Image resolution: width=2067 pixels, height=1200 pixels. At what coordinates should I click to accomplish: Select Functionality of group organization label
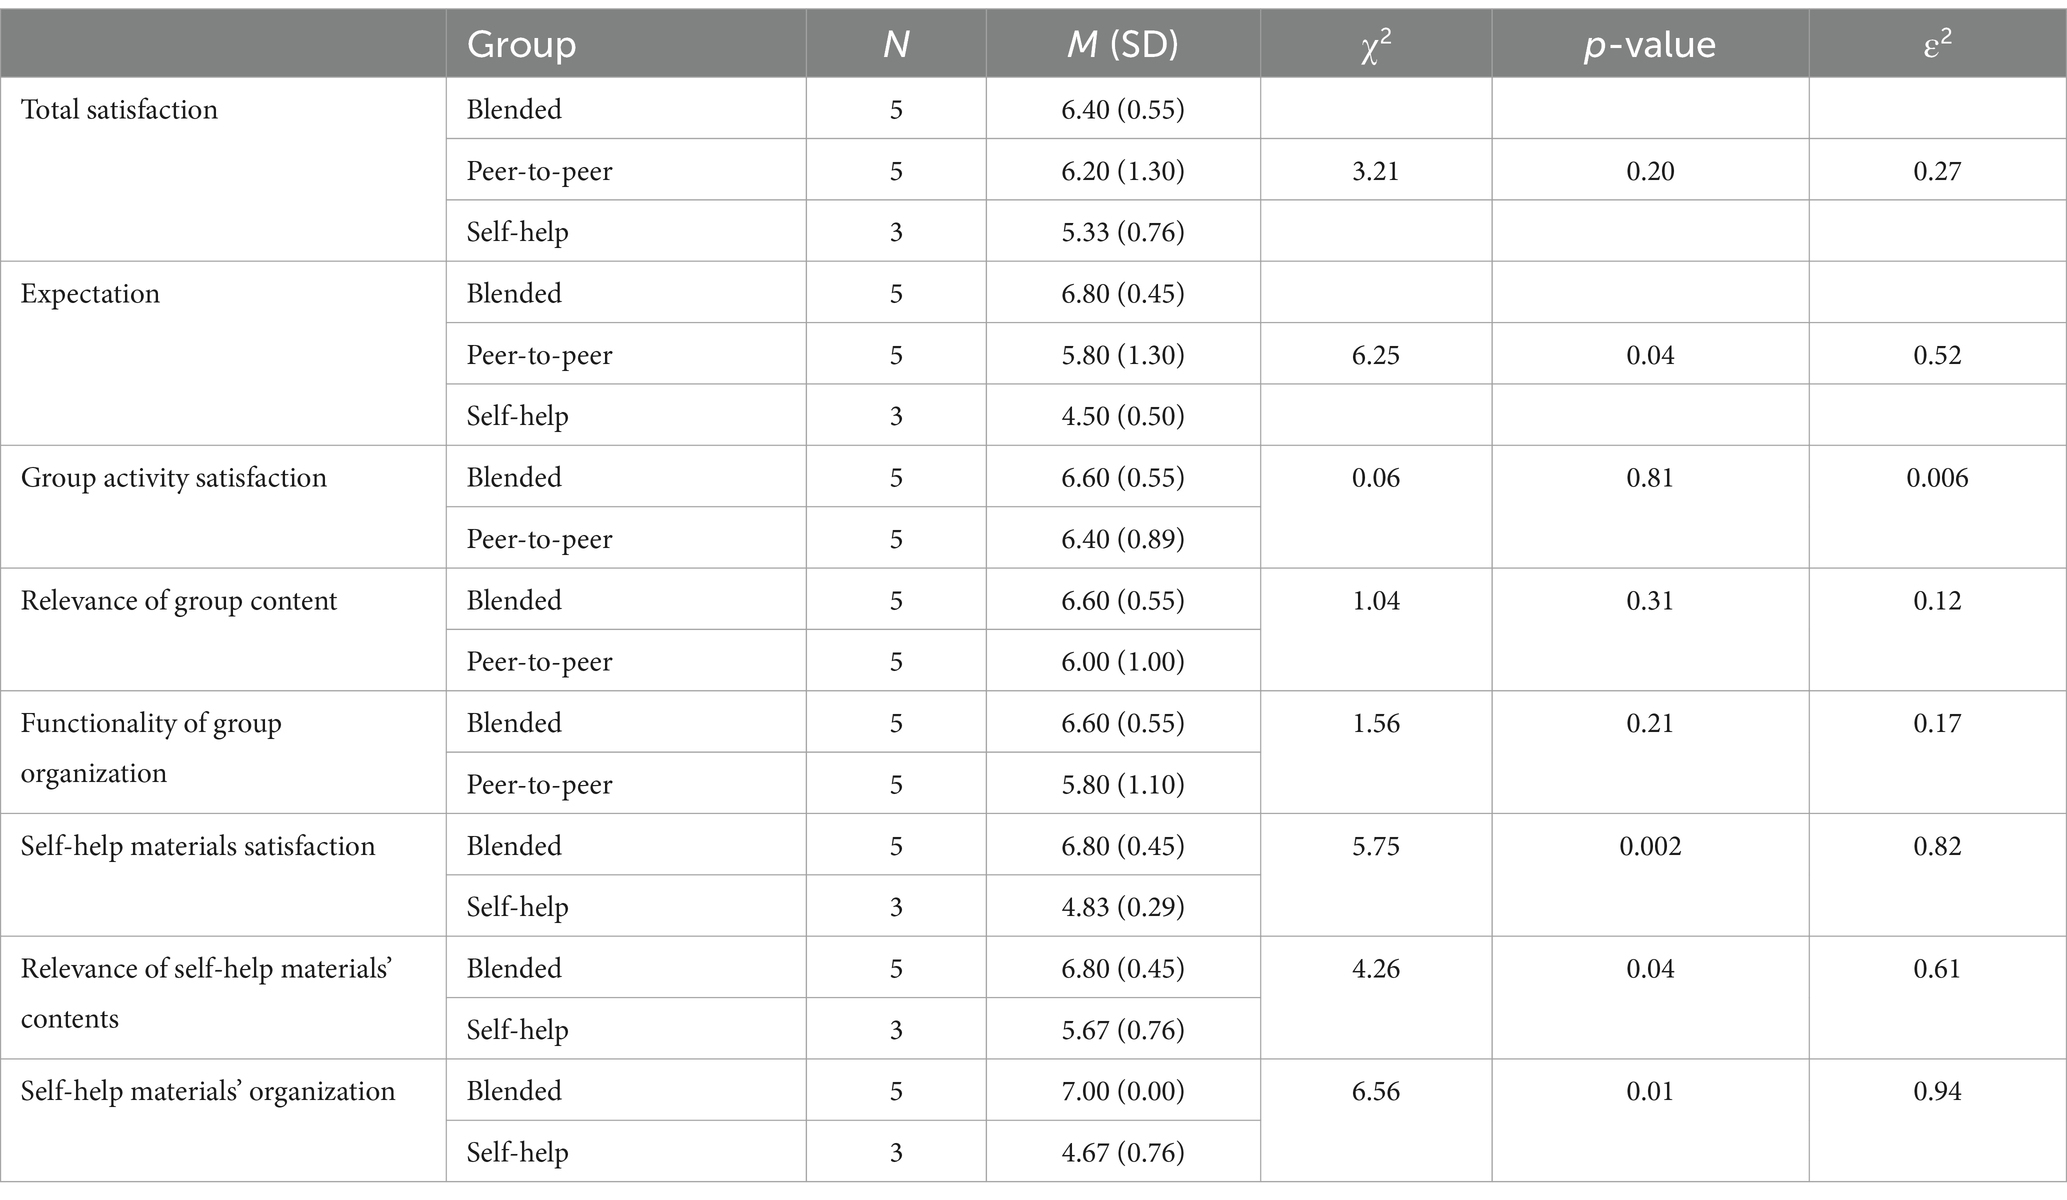tap(151, 748)
